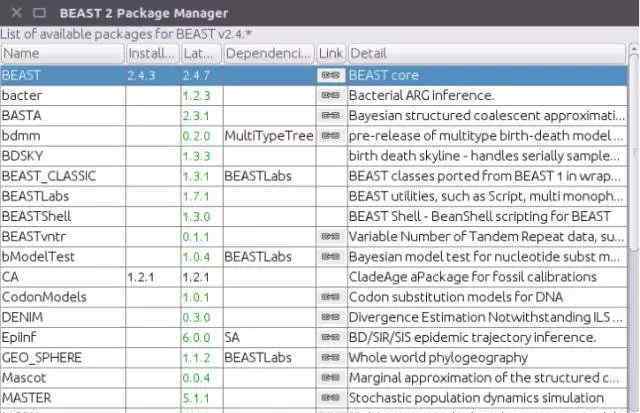The image size is (640, 413).
Task: Open the link icon in EpiInf row
Action: click(331, 337)
